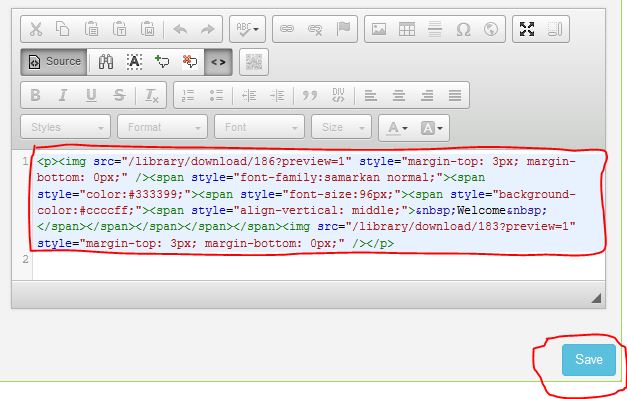The height and width of the screenshot is (399, 627).
Task: Click the horizontal line icon
Action: point(435,29)
